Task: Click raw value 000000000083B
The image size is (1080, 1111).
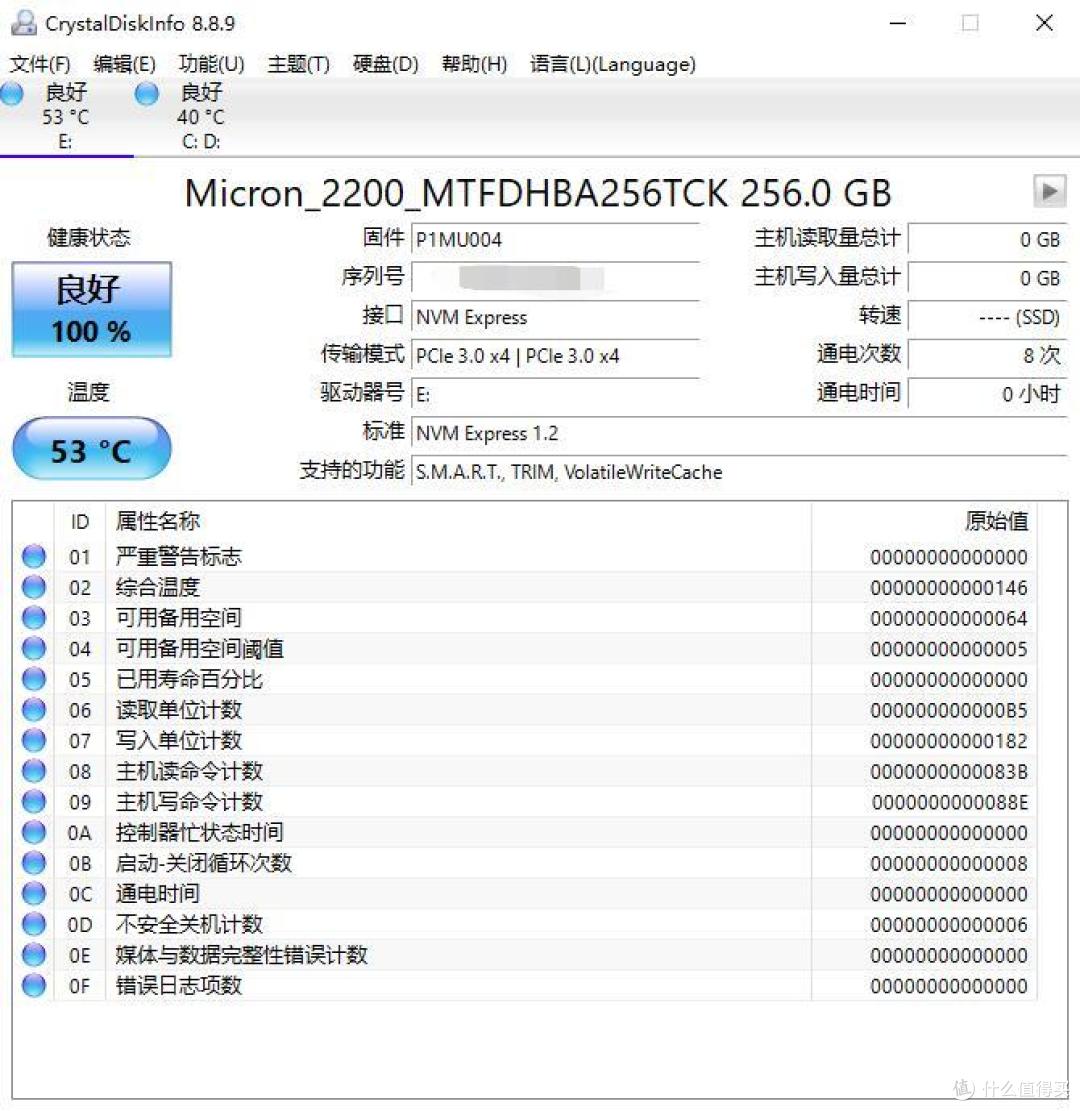Action: [x=949, y=772]
